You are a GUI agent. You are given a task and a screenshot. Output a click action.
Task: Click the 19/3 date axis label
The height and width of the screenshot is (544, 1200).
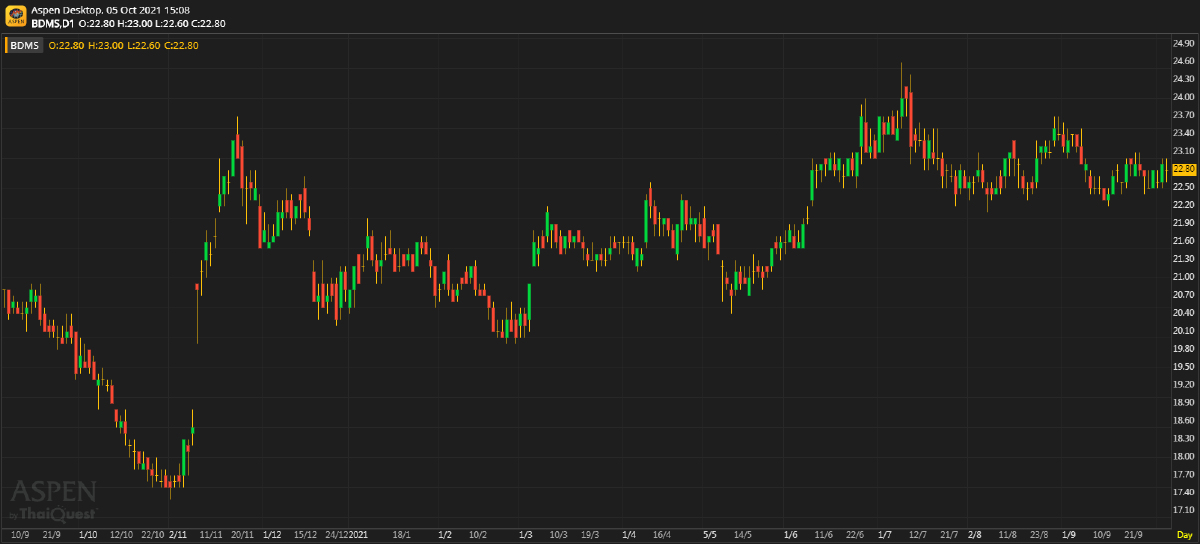click(x=590, y=535)
